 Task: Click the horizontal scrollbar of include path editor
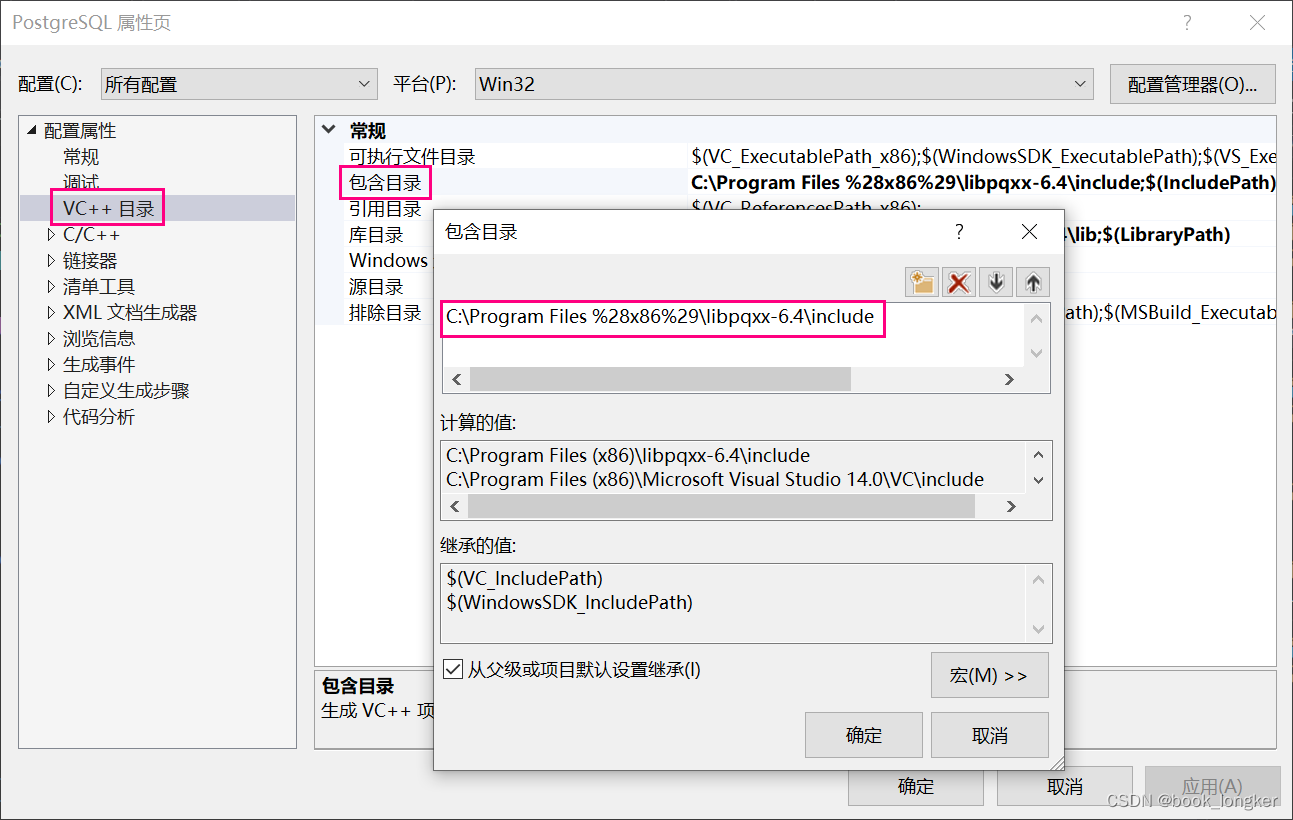click(x=660, y=379)
